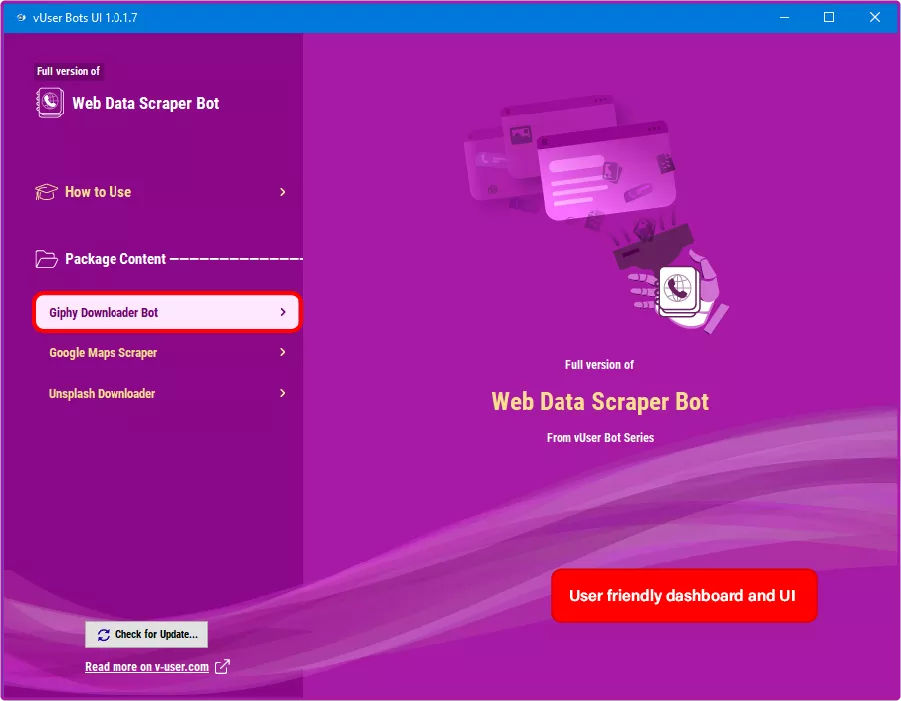Click the external link icon beside v-user.com
The height and width of the screenshot is (701, 901).
[x=222, y=667]
